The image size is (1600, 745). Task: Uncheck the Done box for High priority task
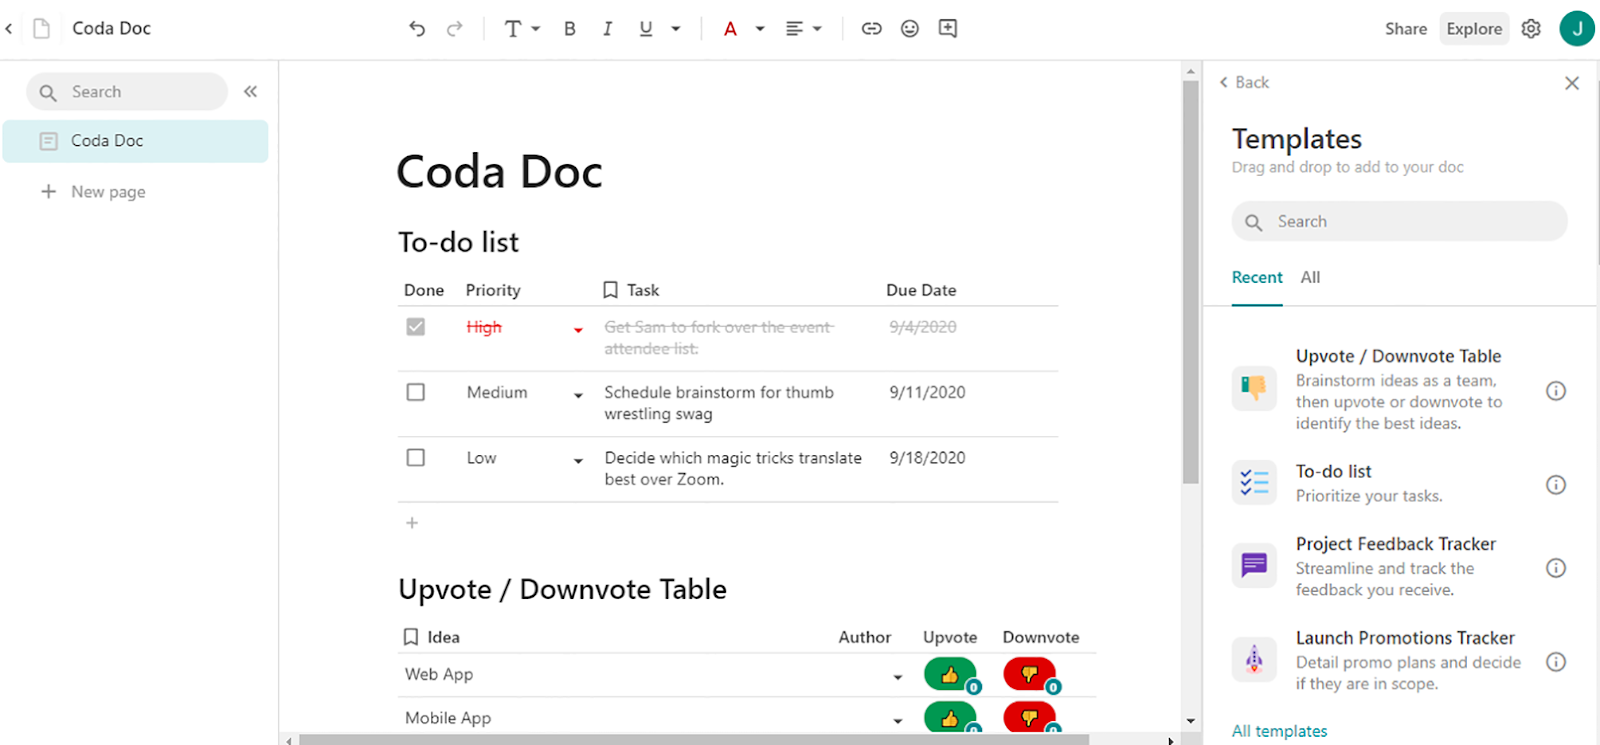click(x=416, y=327)
